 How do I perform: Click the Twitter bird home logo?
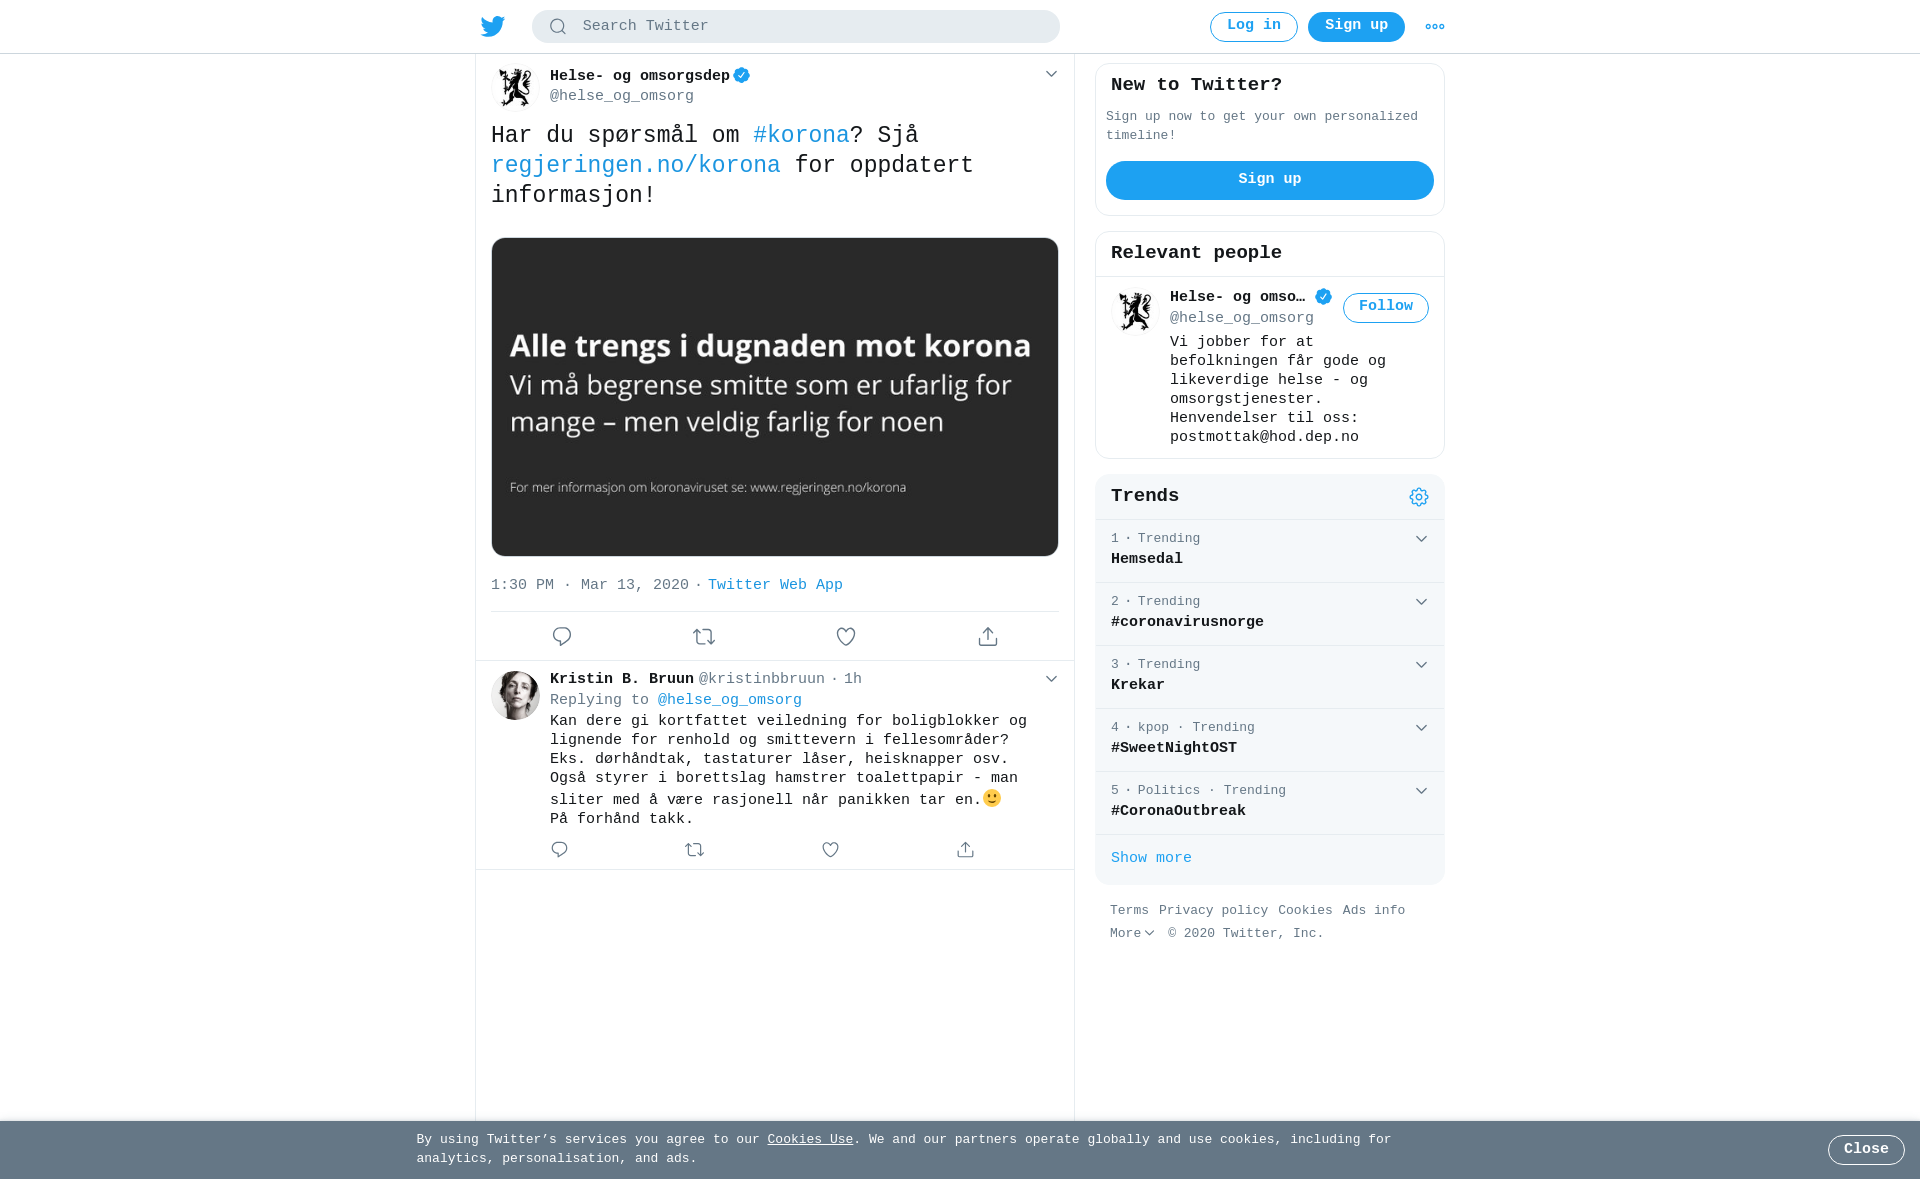[493, 26]
